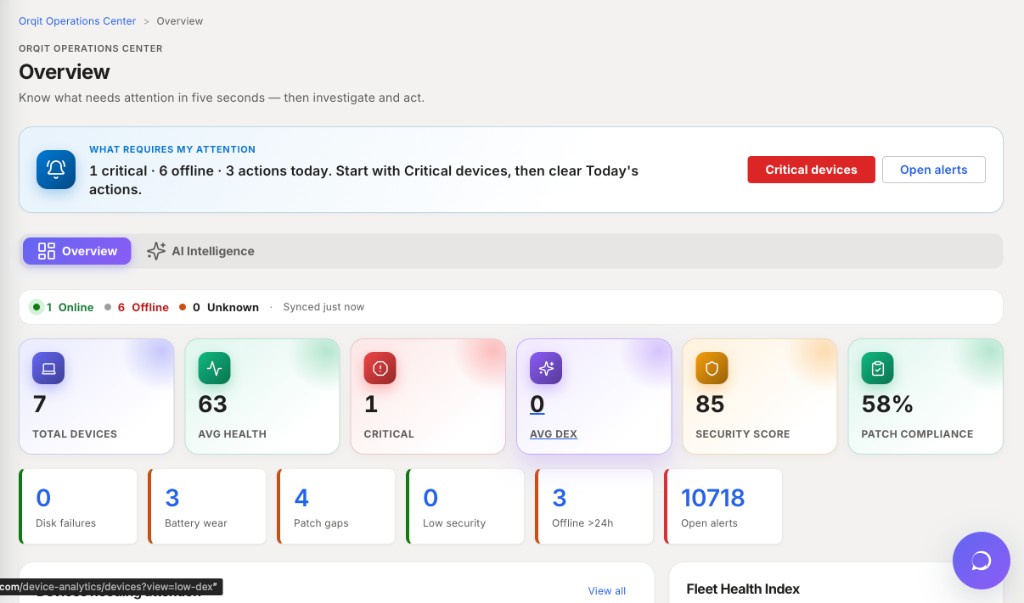Switch to the AI Intelligence tab
1024x603 pixels.
click(201, 251)
